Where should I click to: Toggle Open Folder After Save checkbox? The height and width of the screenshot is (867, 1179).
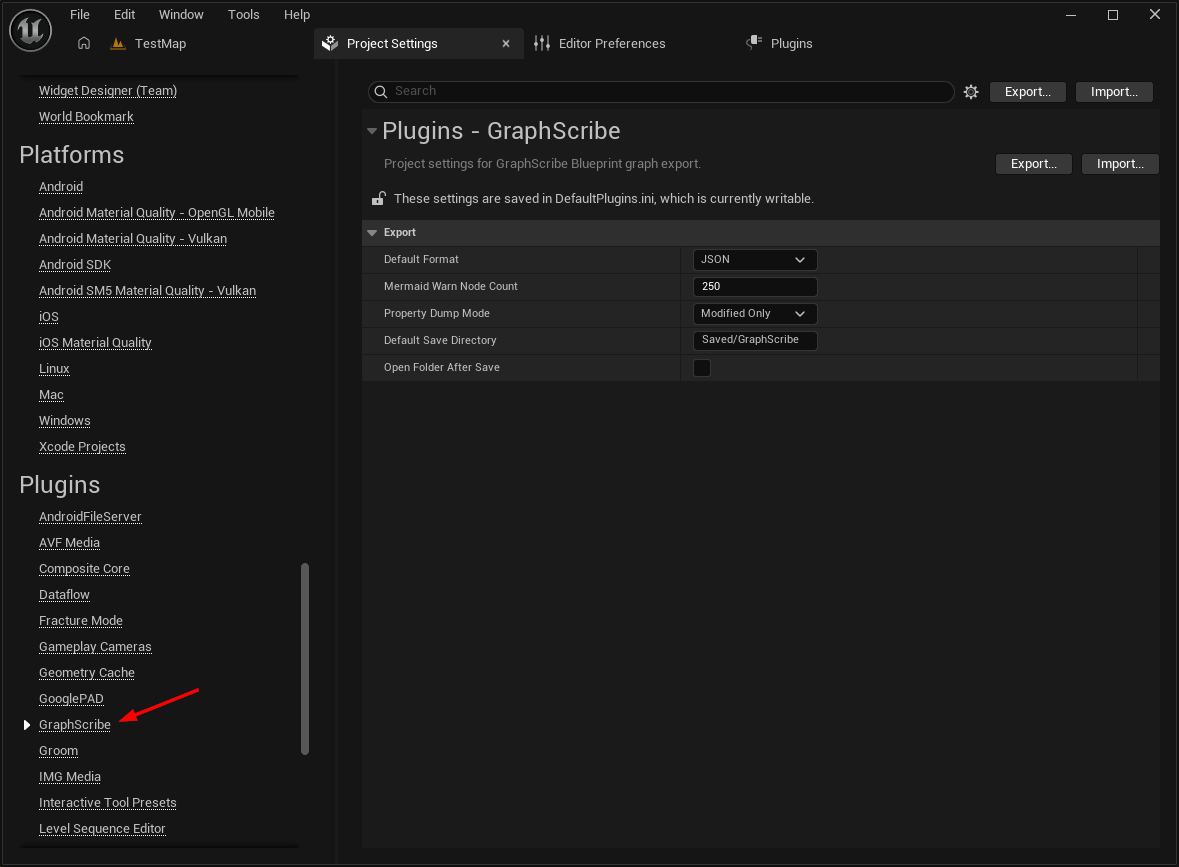tap(702, 368)
